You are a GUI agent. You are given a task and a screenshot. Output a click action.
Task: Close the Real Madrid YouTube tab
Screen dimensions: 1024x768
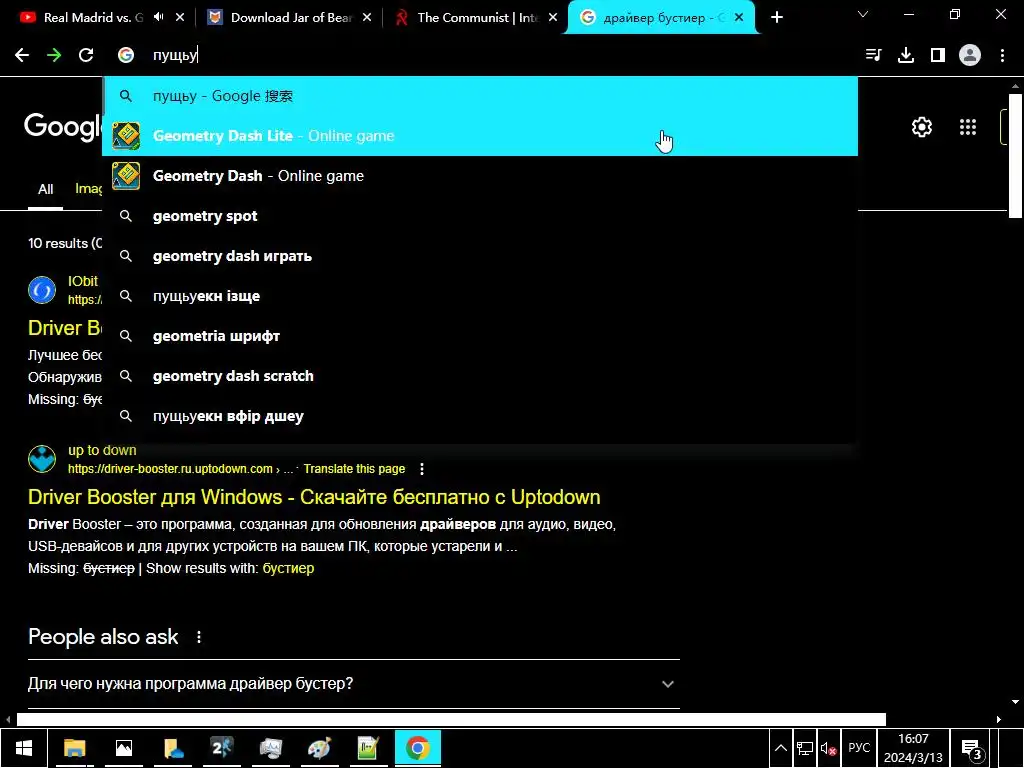[180, 18]
